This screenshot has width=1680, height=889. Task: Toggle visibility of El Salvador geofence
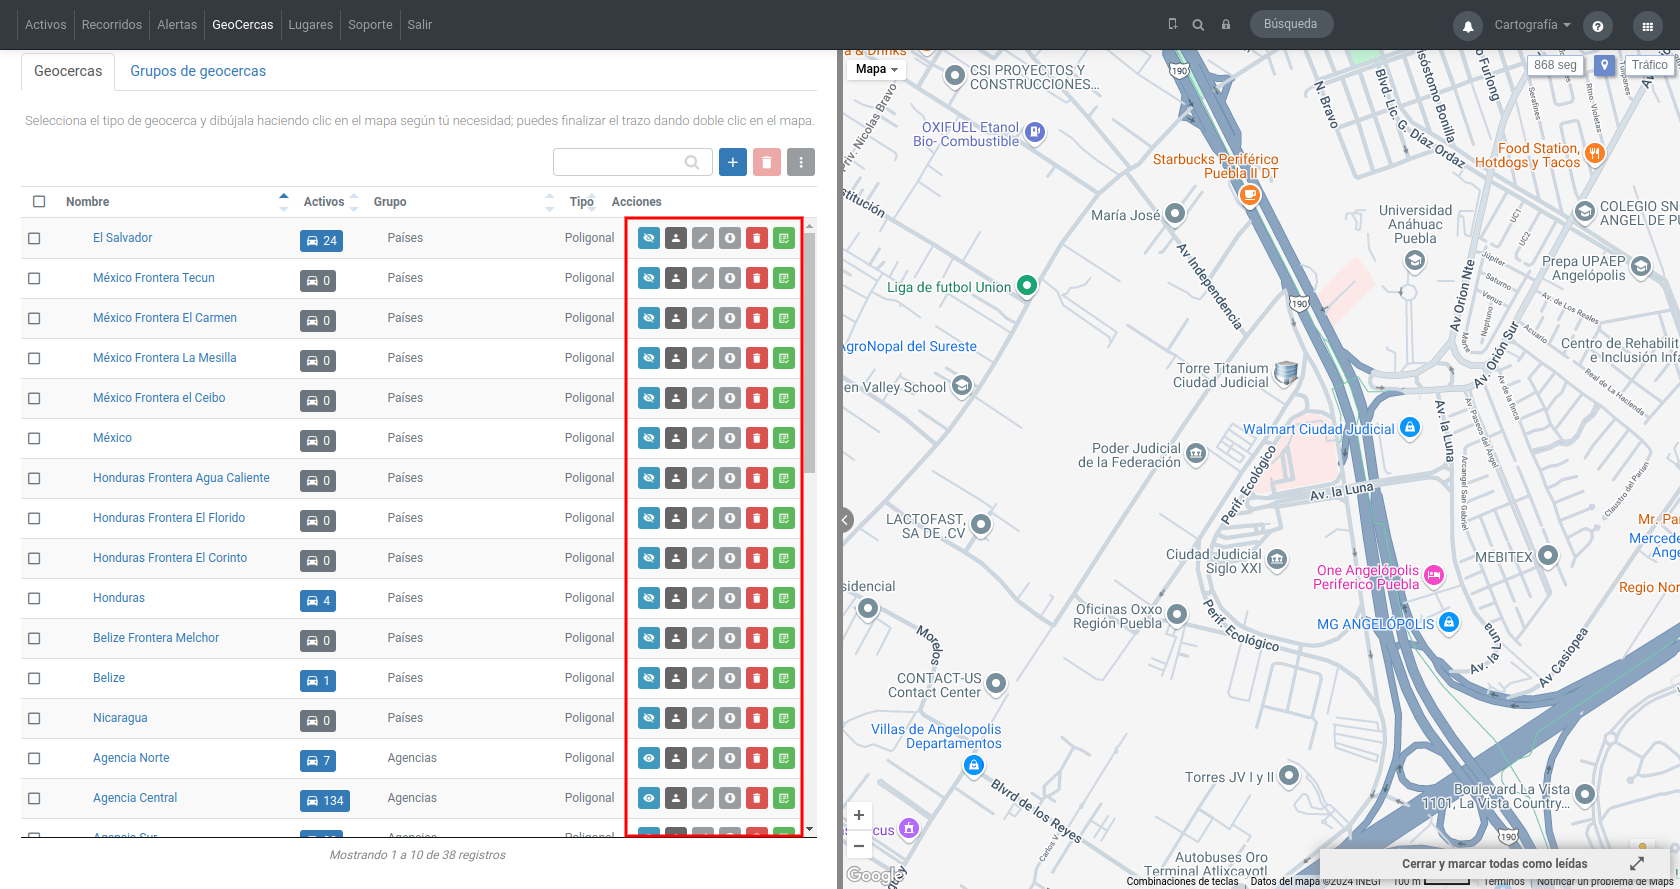[649, 238]
